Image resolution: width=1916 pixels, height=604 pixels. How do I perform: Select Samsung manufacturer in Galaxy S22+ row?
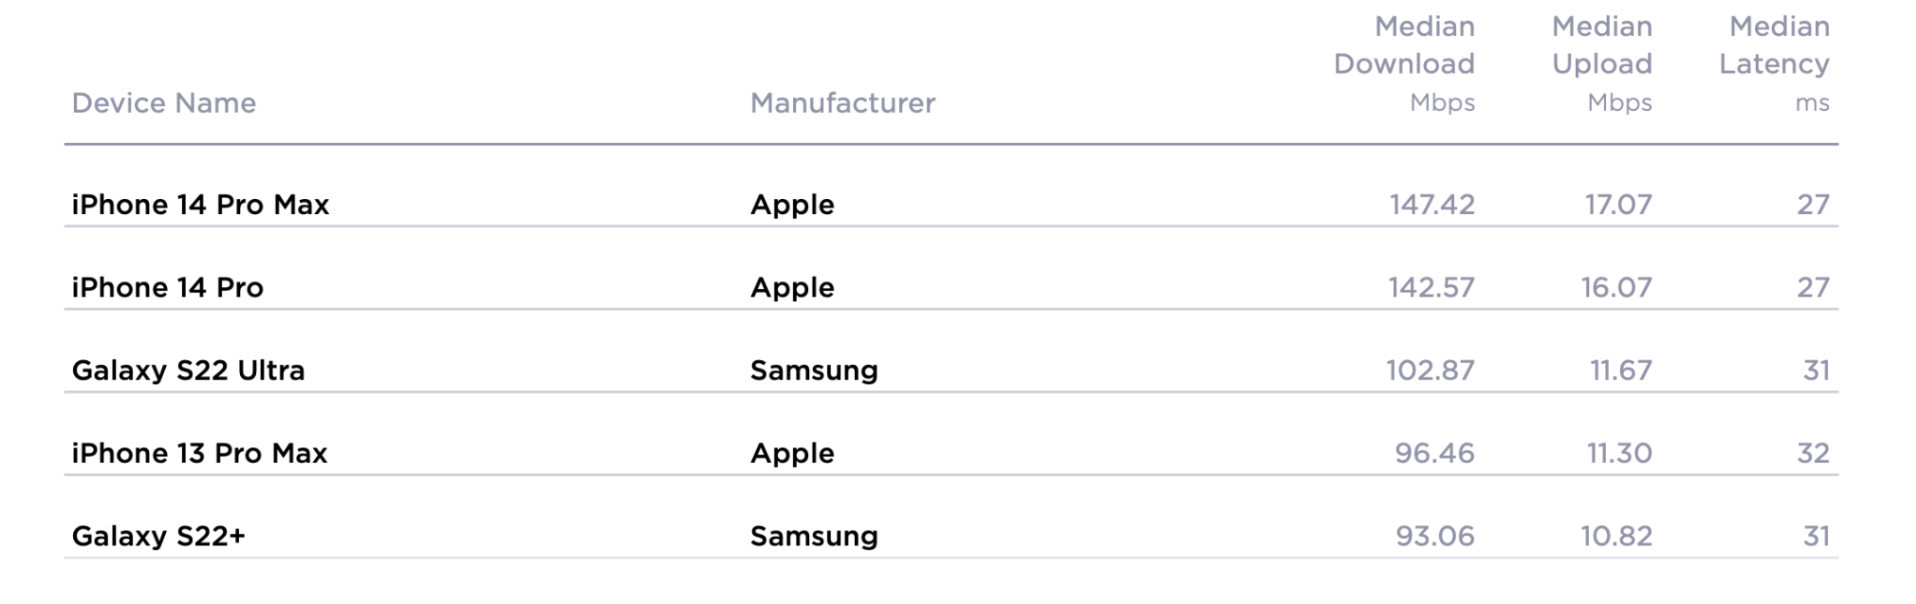pos(814,537)
